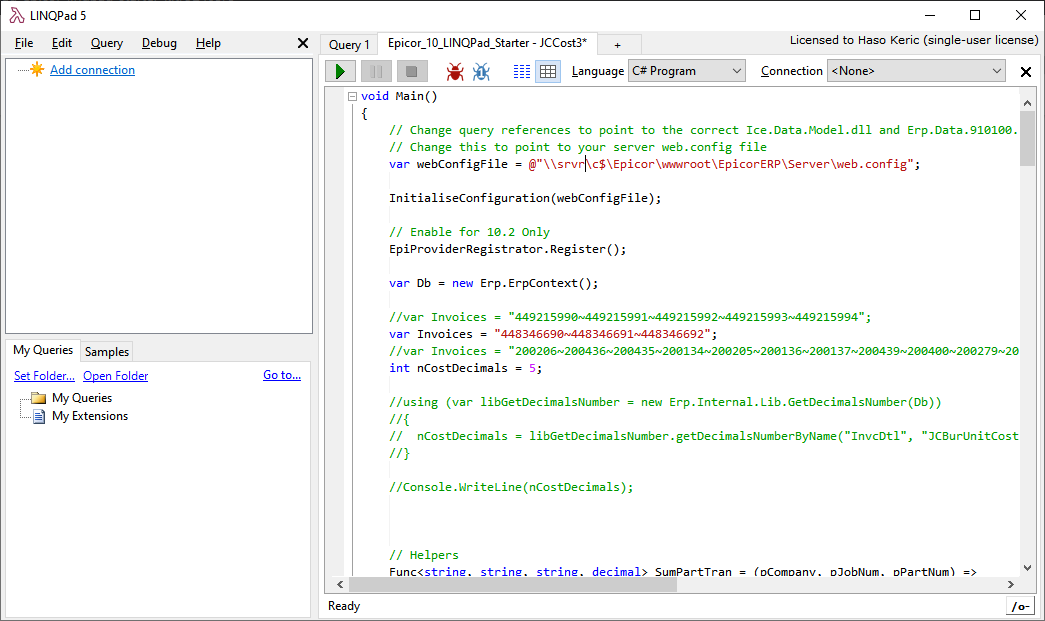Select the My Extensions tree item
1045x621 pixels.
(x=90, y=416)
